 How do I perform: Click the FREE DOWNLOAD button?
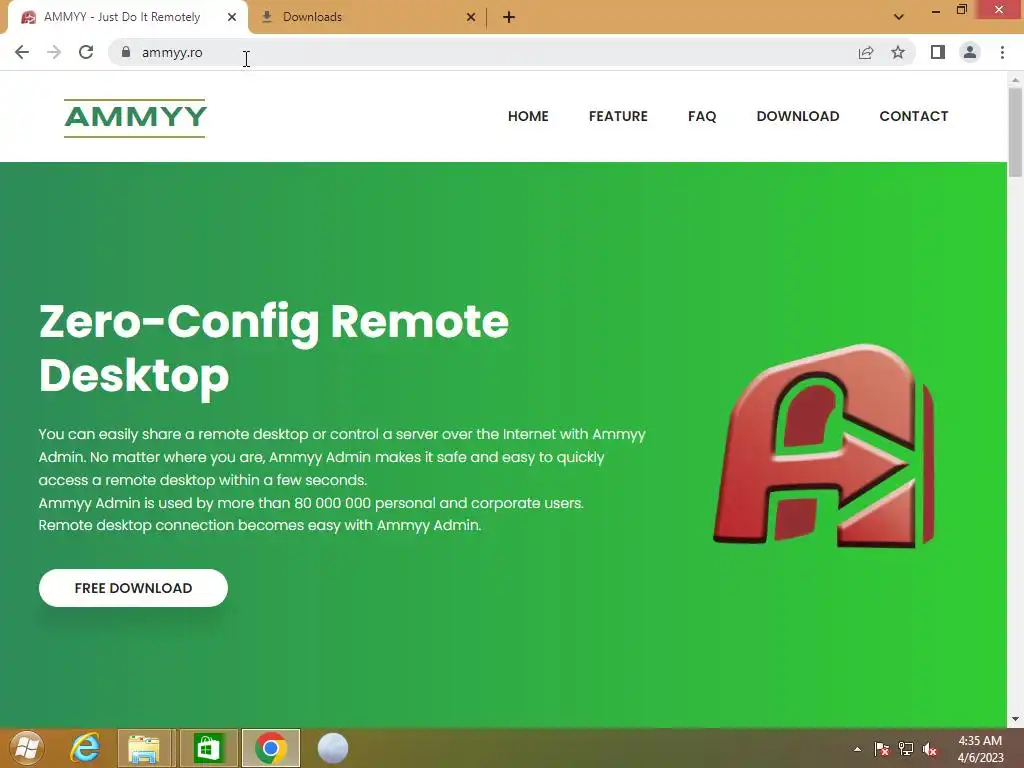coord(133,588)
